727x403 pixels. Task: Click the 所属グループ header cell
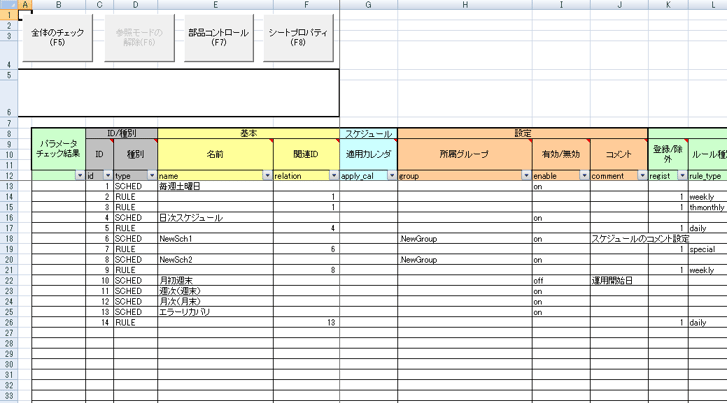point(464,155)
